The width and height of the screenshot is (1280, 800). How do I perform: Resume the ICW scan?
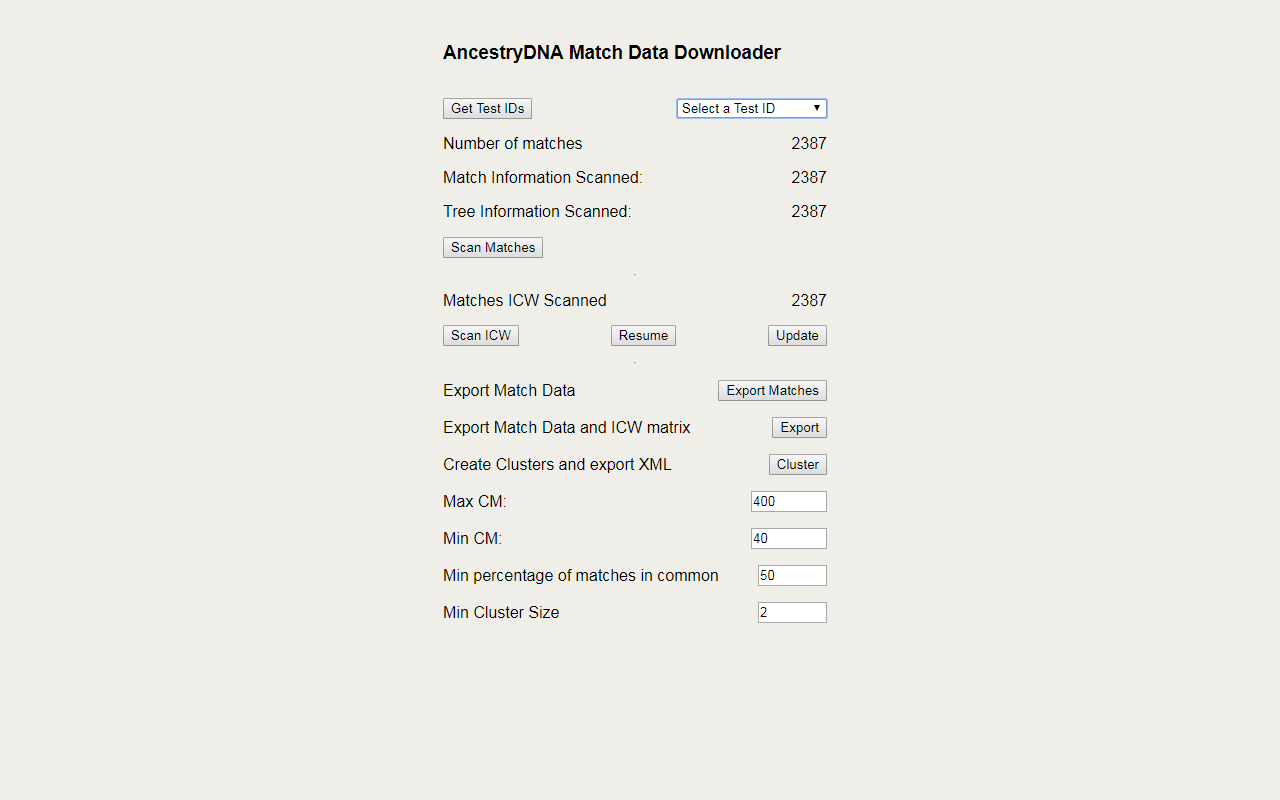[x=643, y=335]
